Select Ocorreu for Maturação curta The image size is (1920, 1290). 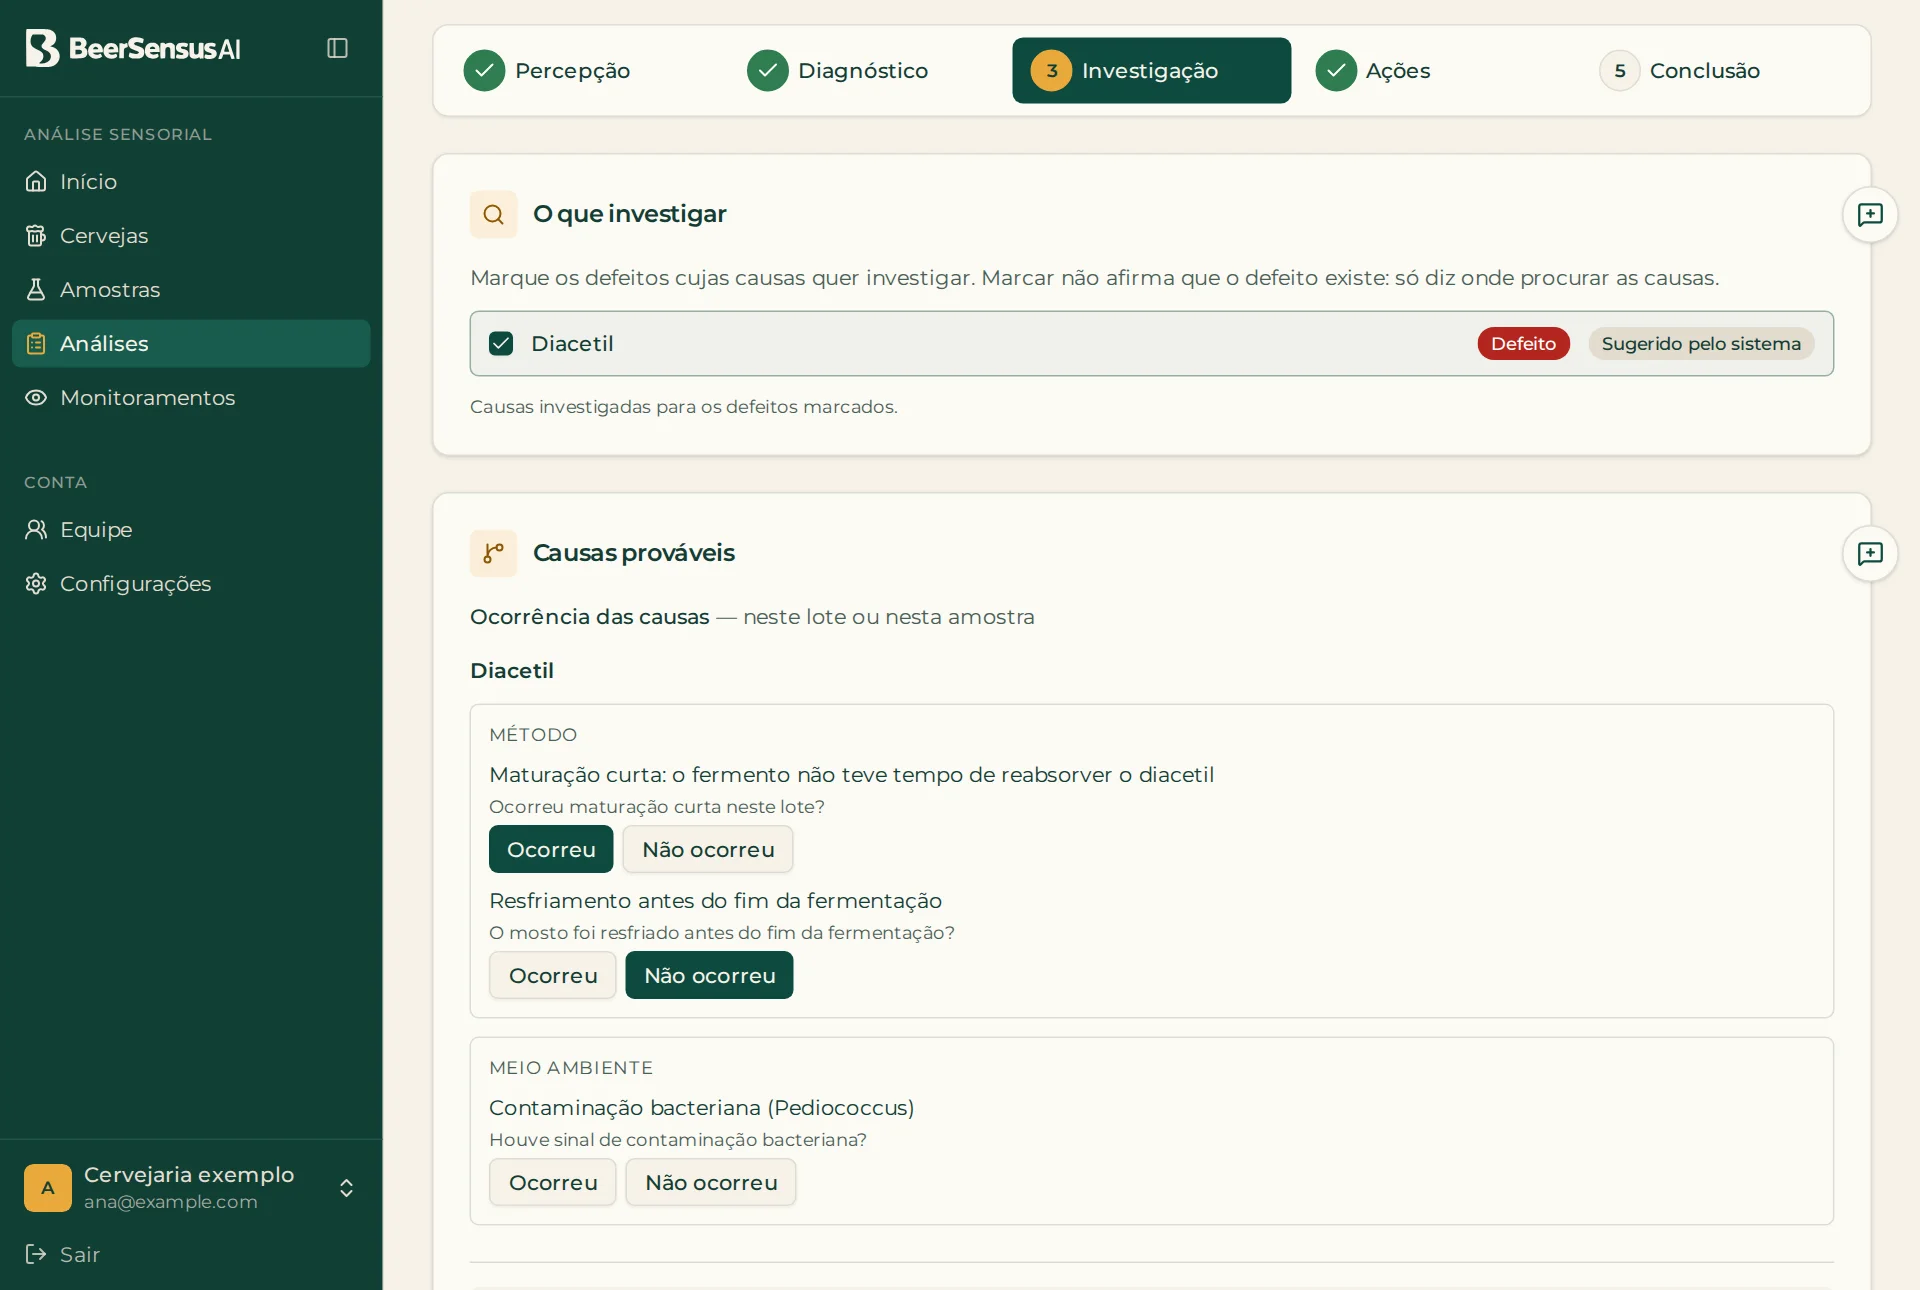coord(551,849)
